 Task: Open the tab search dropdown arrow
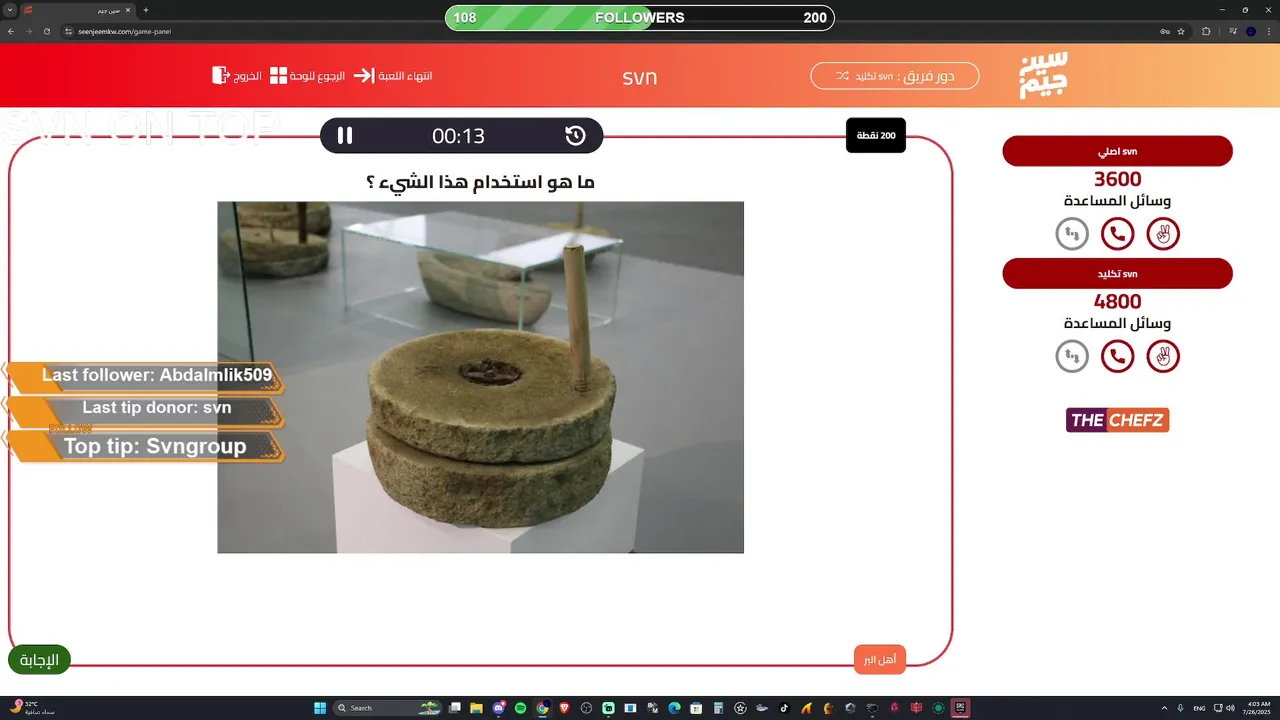tap(8, 10)
